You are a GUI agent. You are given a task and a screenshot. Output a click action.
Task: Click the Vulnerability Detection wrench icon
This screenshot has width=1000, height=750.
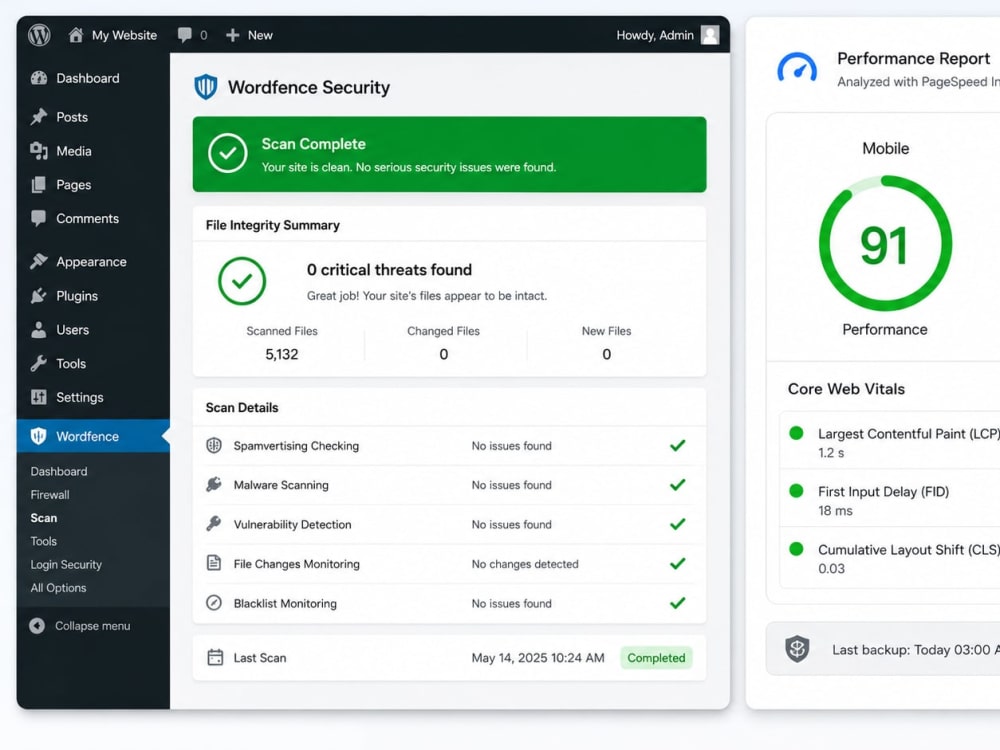point(214,524)
